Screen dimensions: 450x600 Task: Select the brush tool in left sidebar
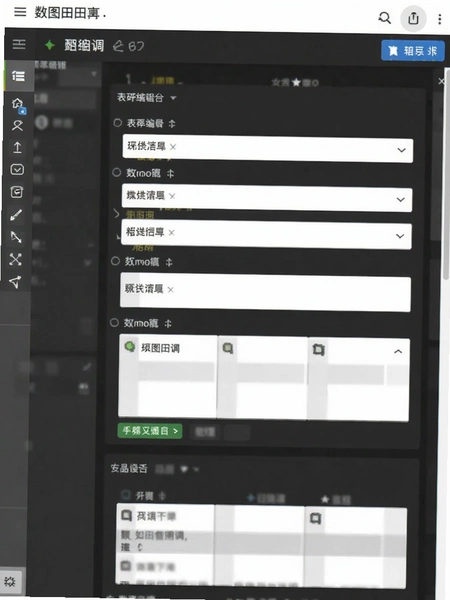[16, 215]
